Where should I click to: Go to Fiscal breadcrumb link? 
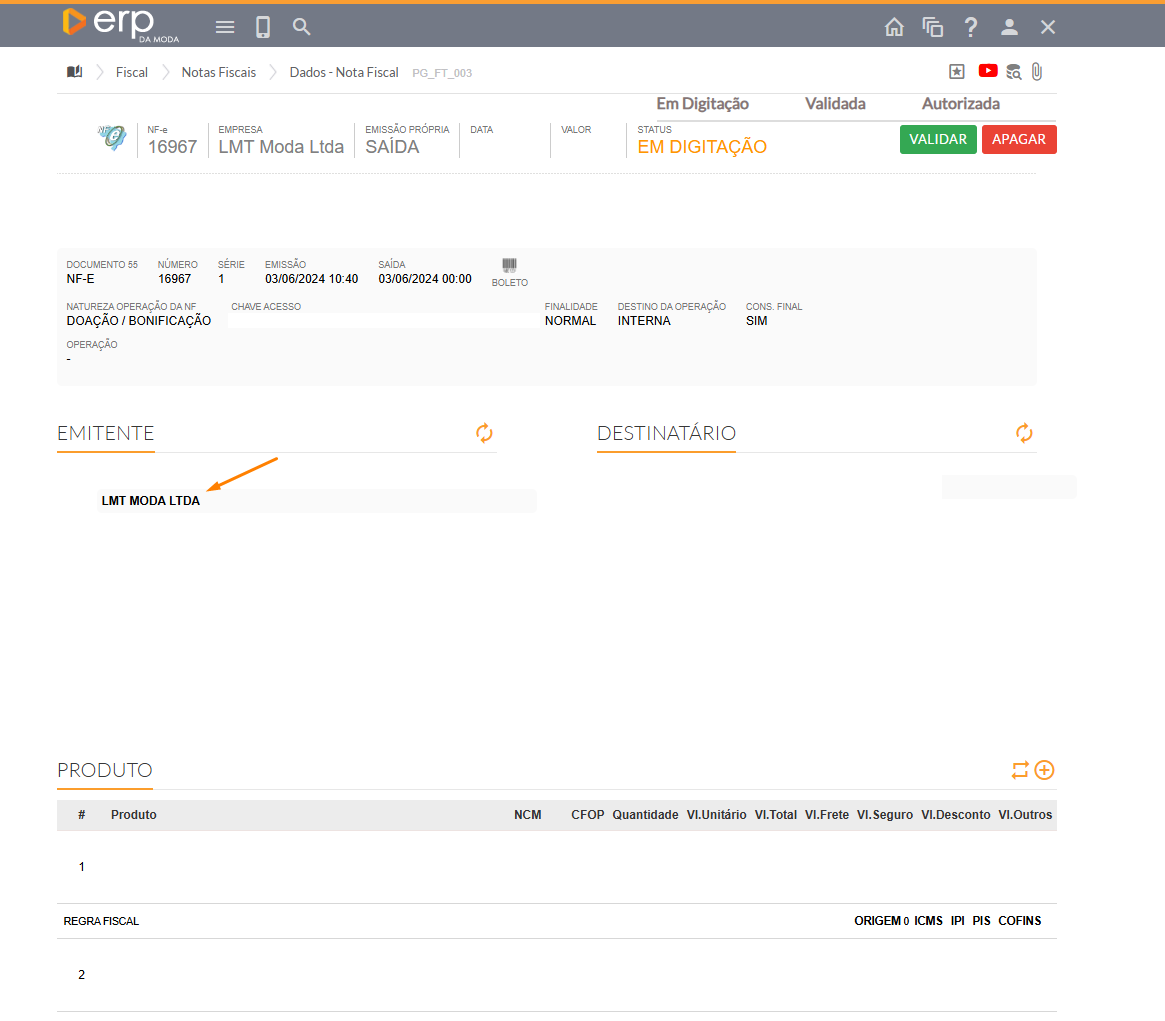click(132, 72)
